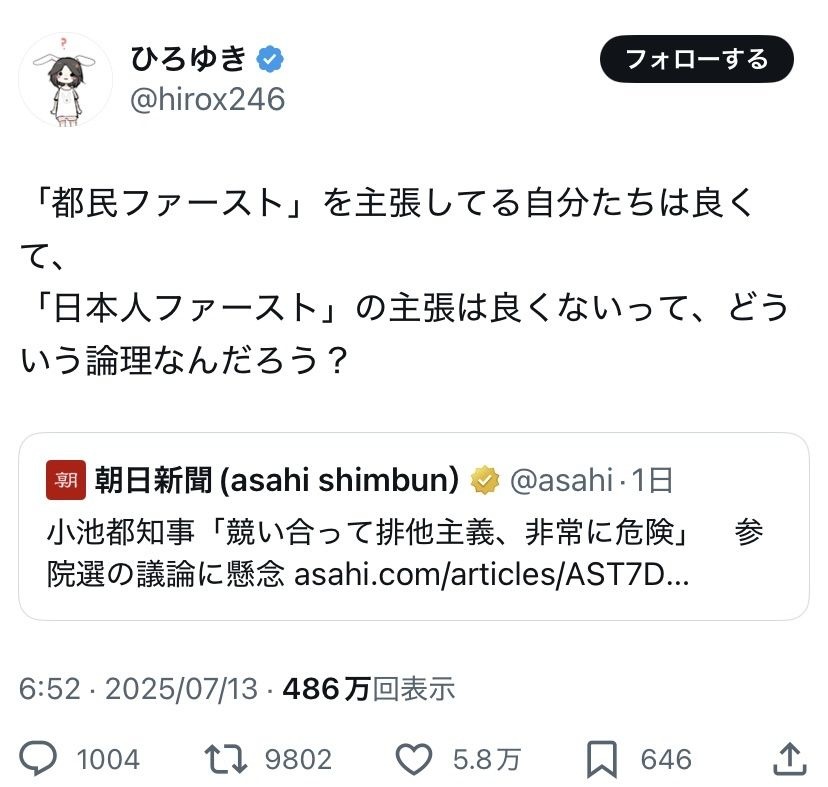828x787 pixels.
Task: Bookmark this post with the bookmark icon
Action: [602, 760]
